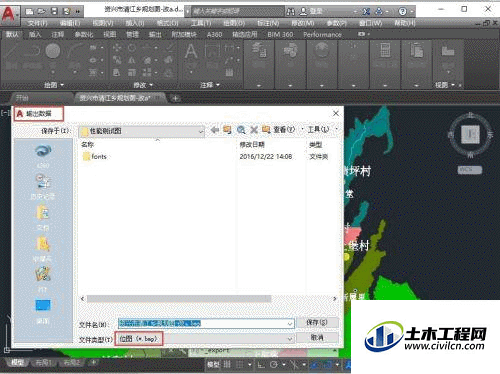This screenshot has height=374, width=500.
Task: Click the search the web icon
Action: point(241,130)
